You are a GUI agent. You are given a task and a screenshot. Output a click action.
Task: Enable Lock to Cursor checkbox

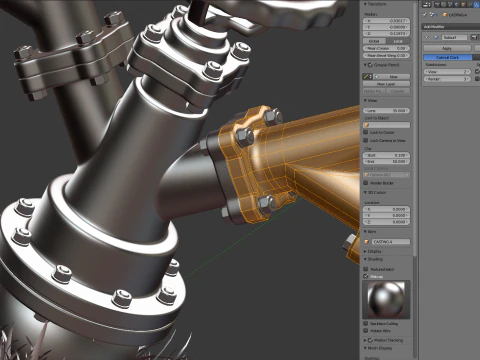point(366,132)
